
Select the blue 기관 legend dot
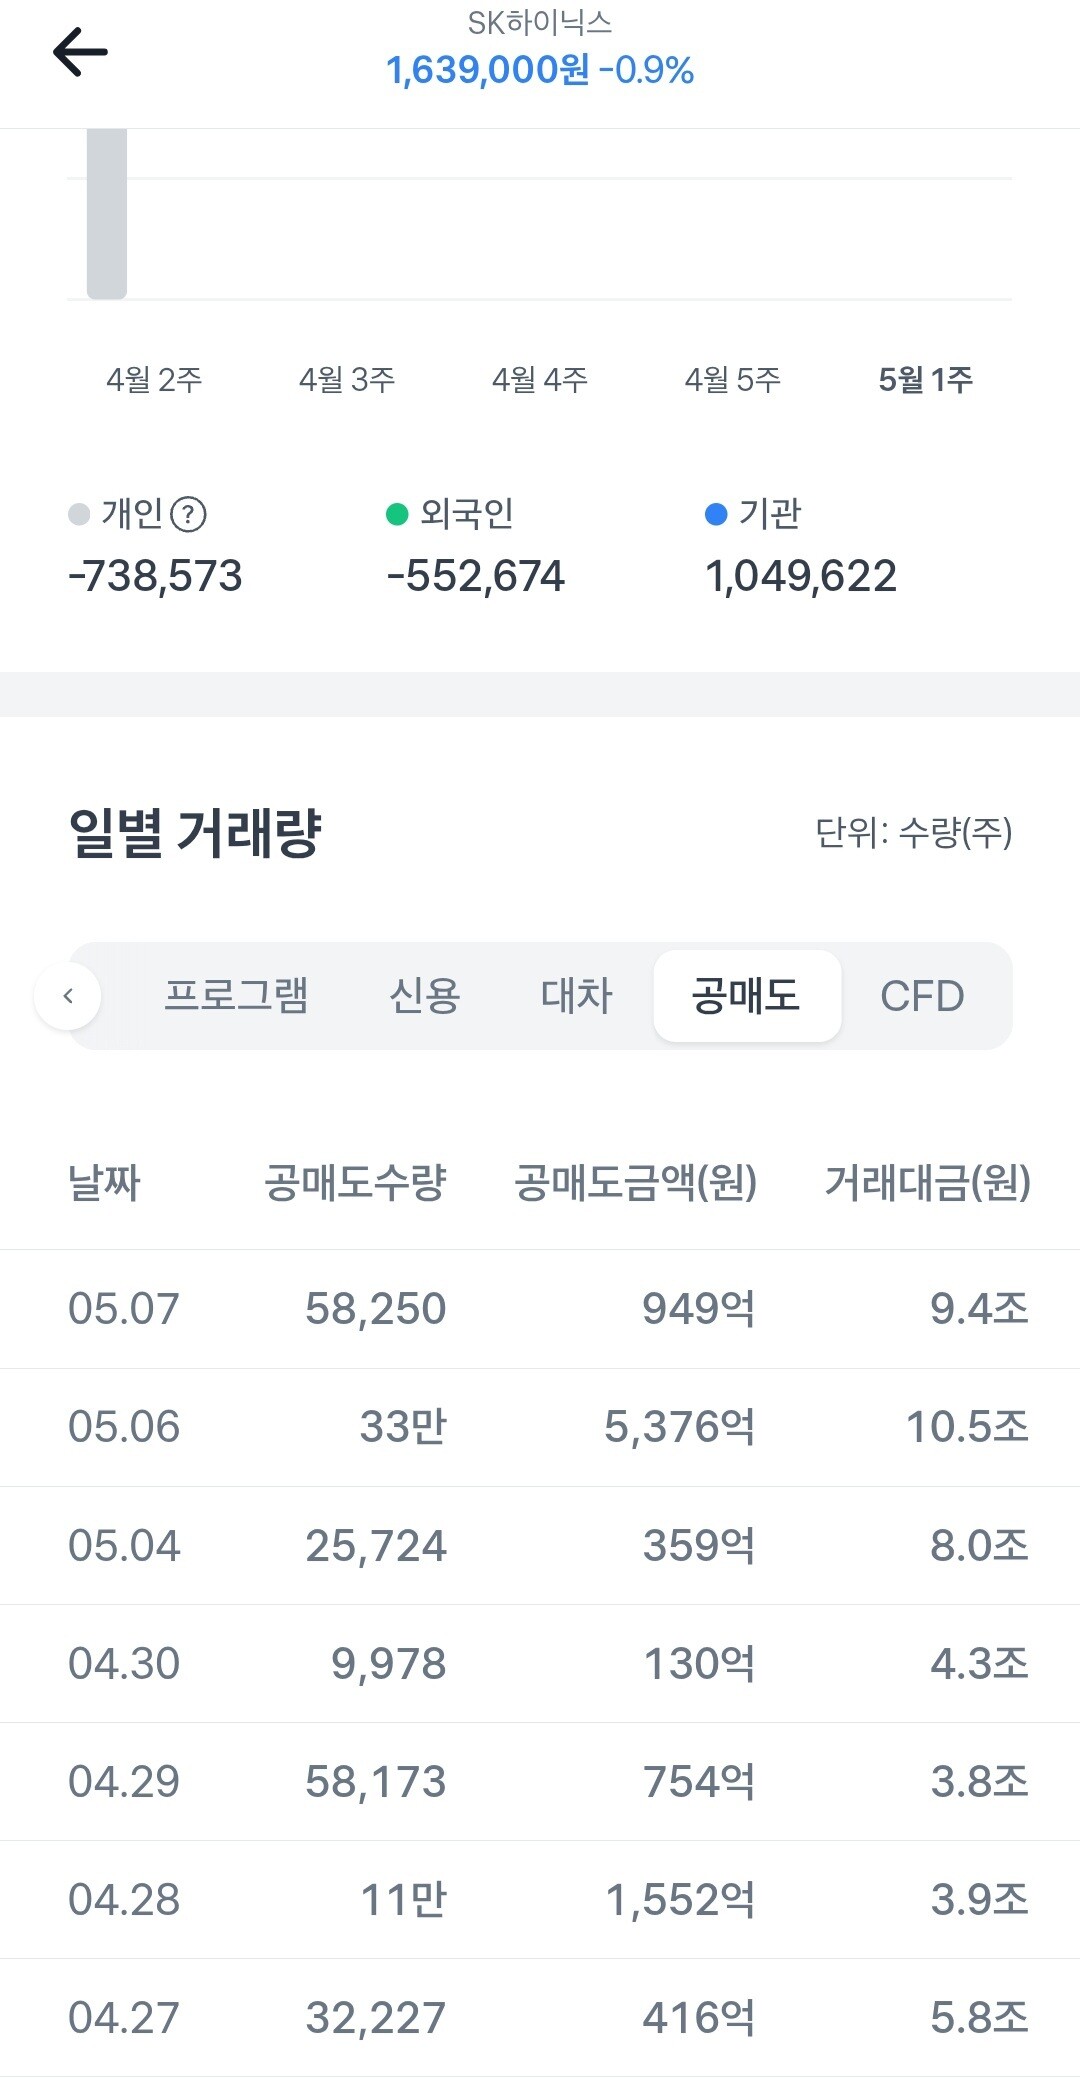[716, 514]
